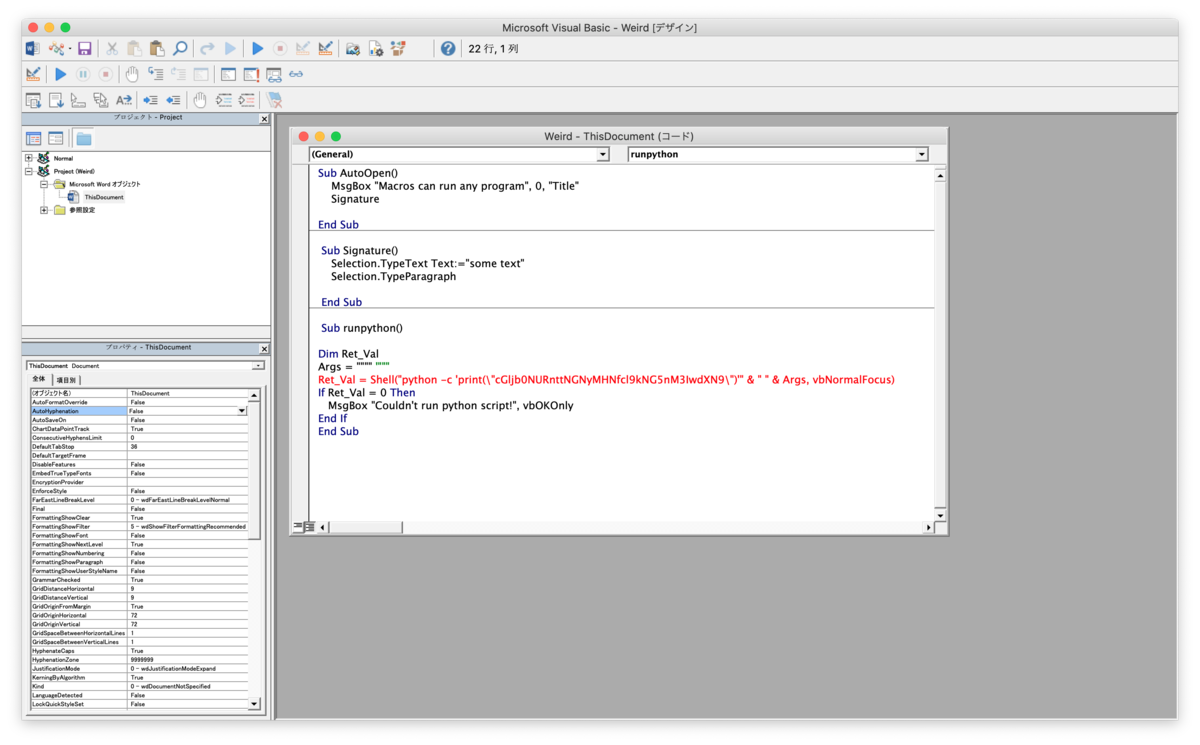This screenshot has width=1200, height=745.
Task: Toggle Folders view in Project panel
Action: tap(83, 138)
